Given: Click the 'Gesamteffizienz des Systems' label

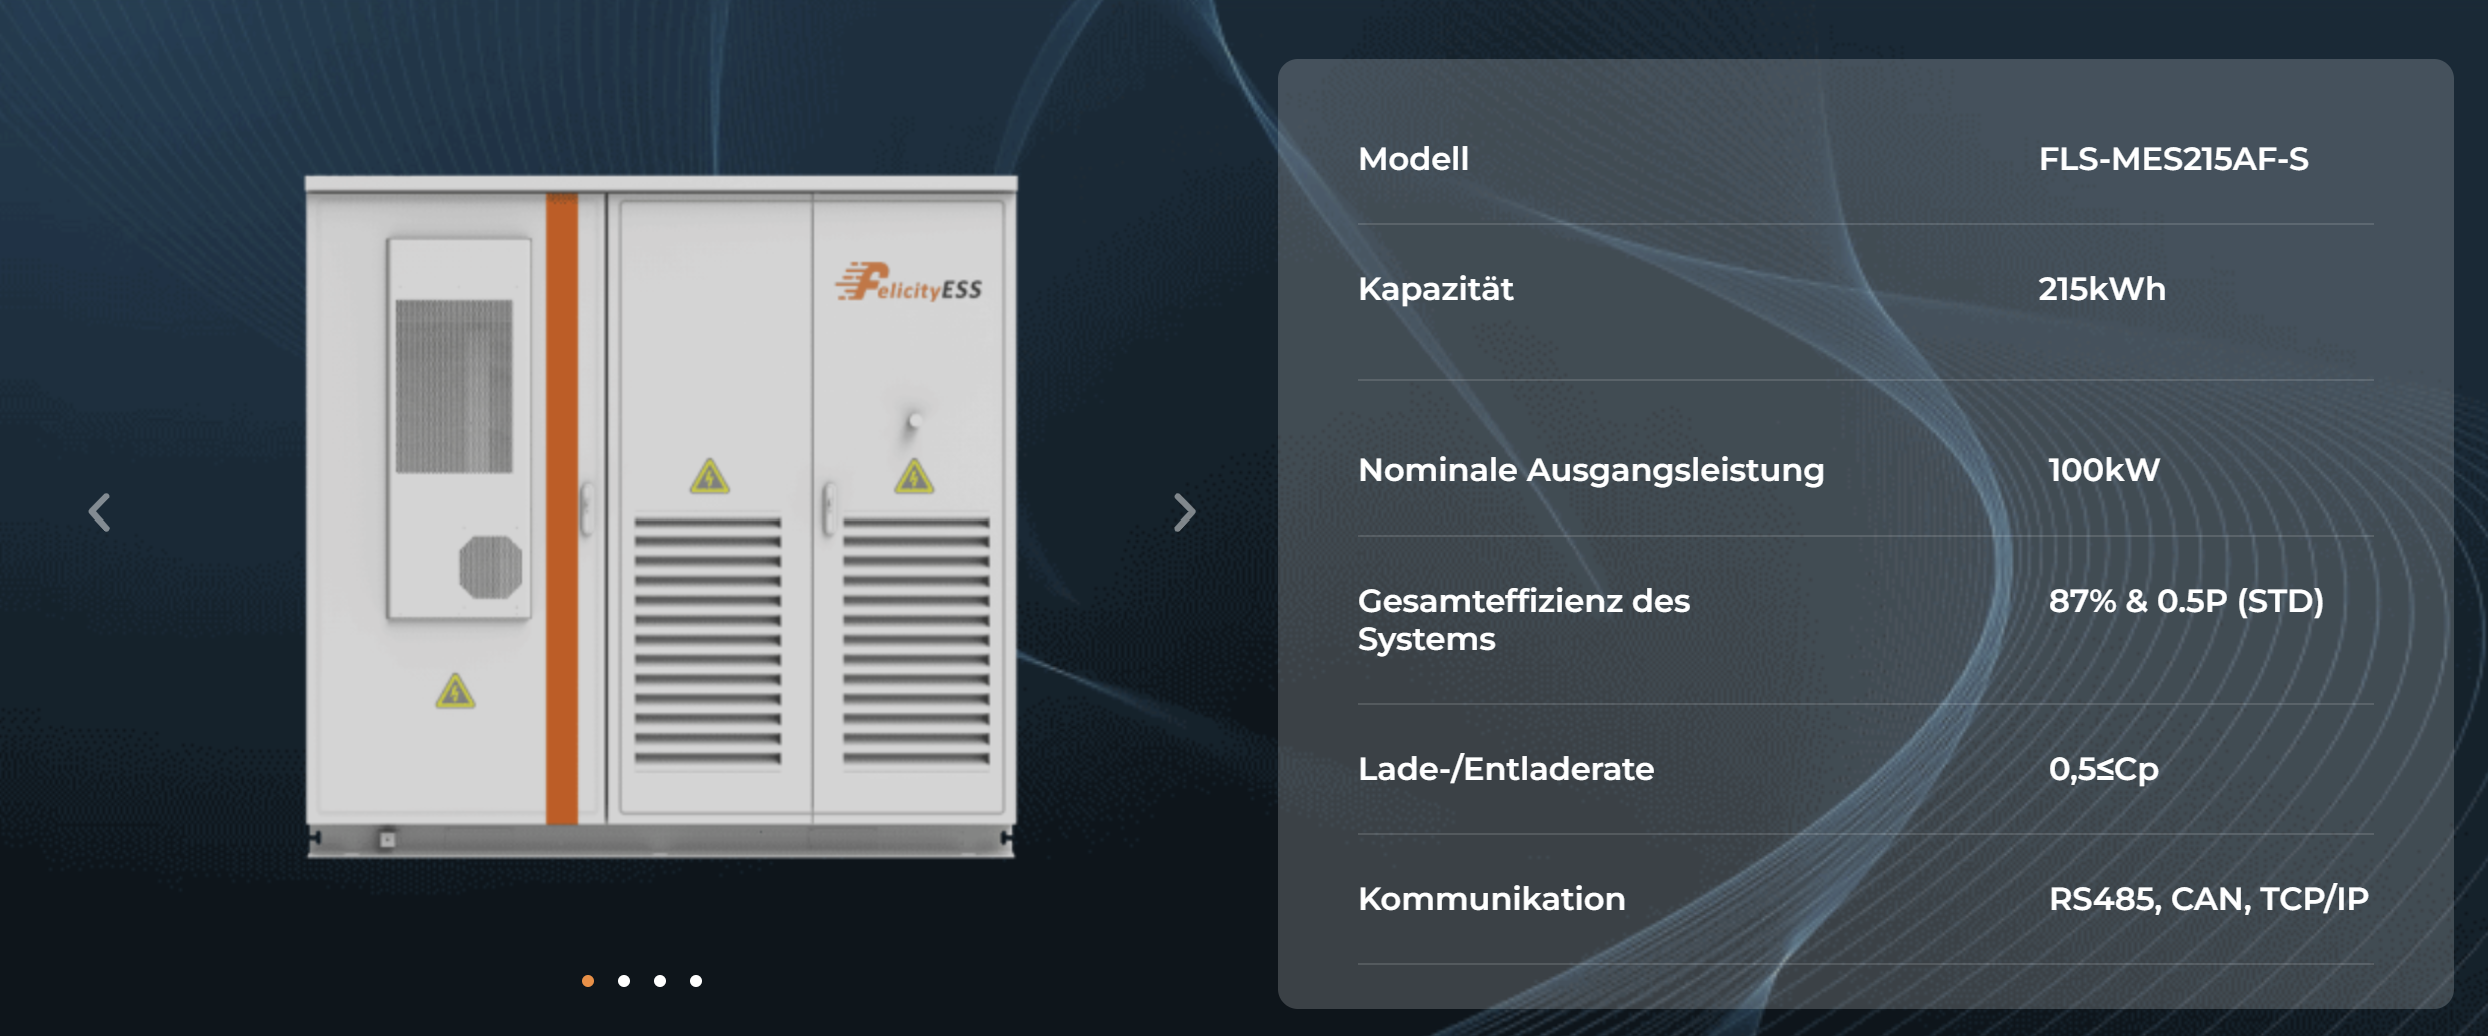Looking at the screenshot, I should point(1524,620).
